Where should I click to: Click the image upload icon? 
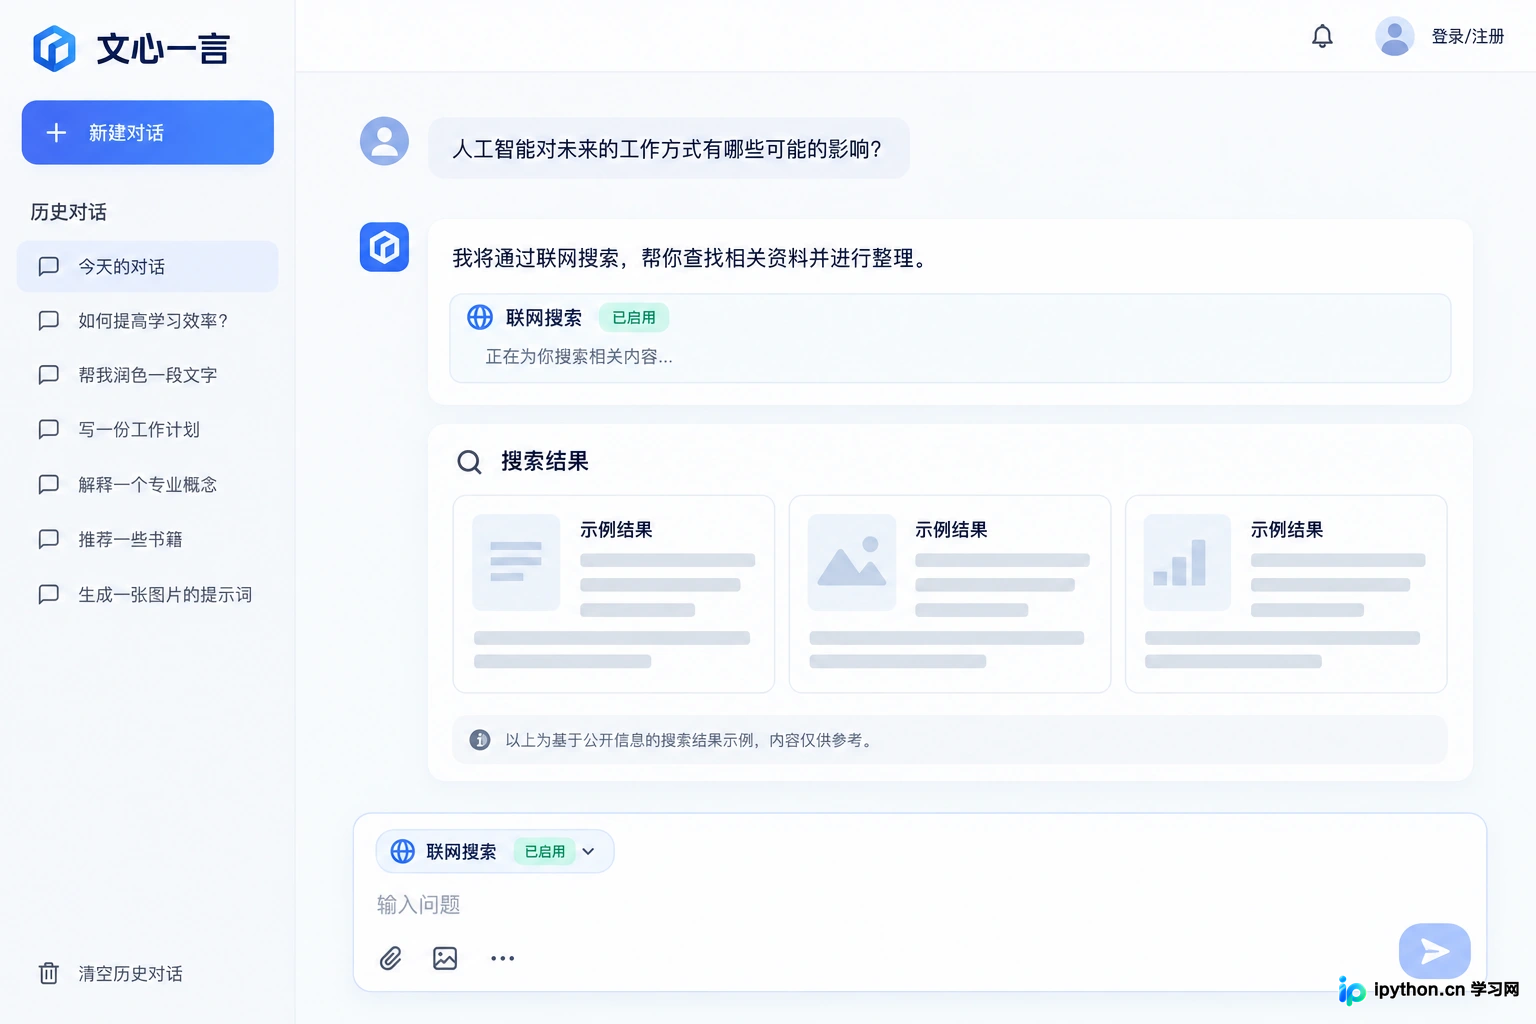[x=445, y=958]
